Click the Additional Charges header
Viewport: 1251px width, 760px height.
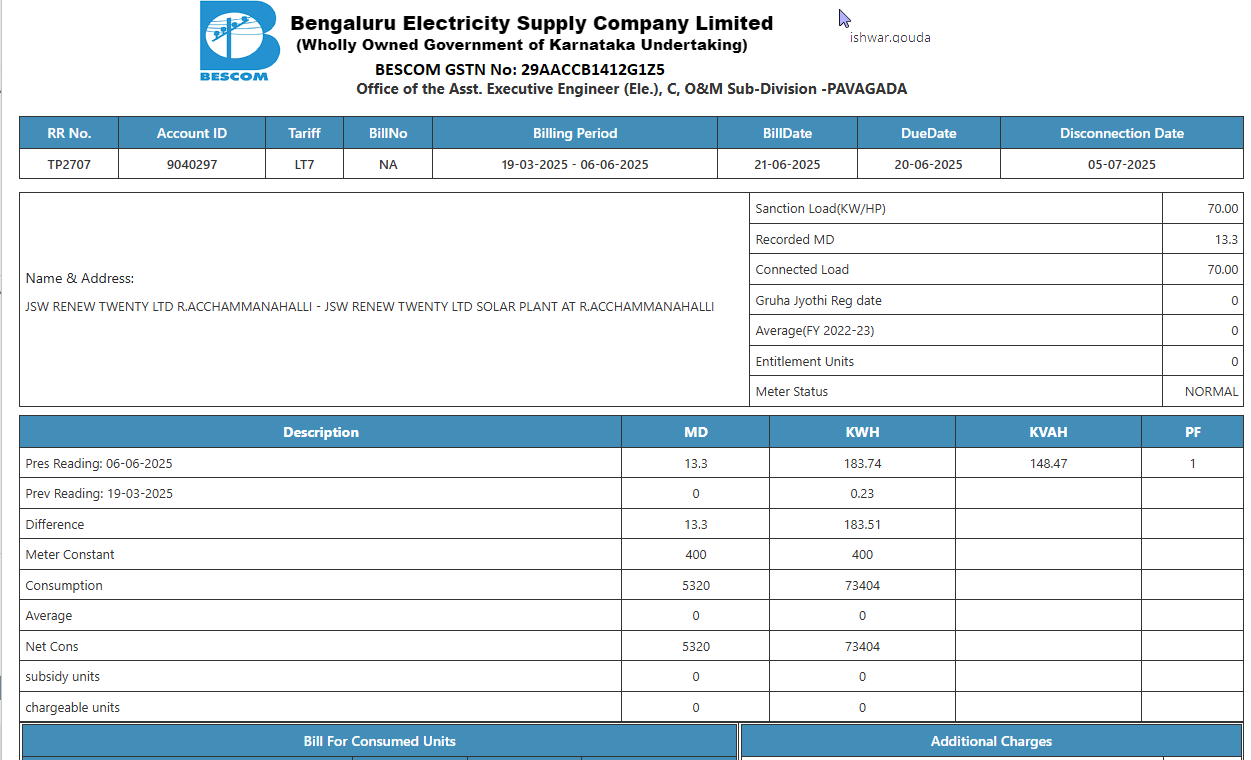(992, 741)
